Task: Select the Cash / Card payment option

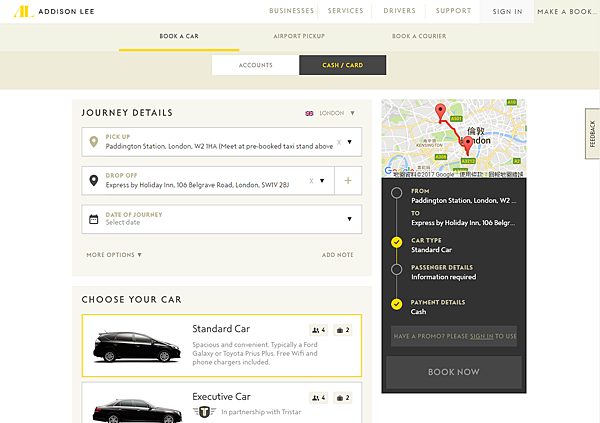Action: tap(342, 65)
